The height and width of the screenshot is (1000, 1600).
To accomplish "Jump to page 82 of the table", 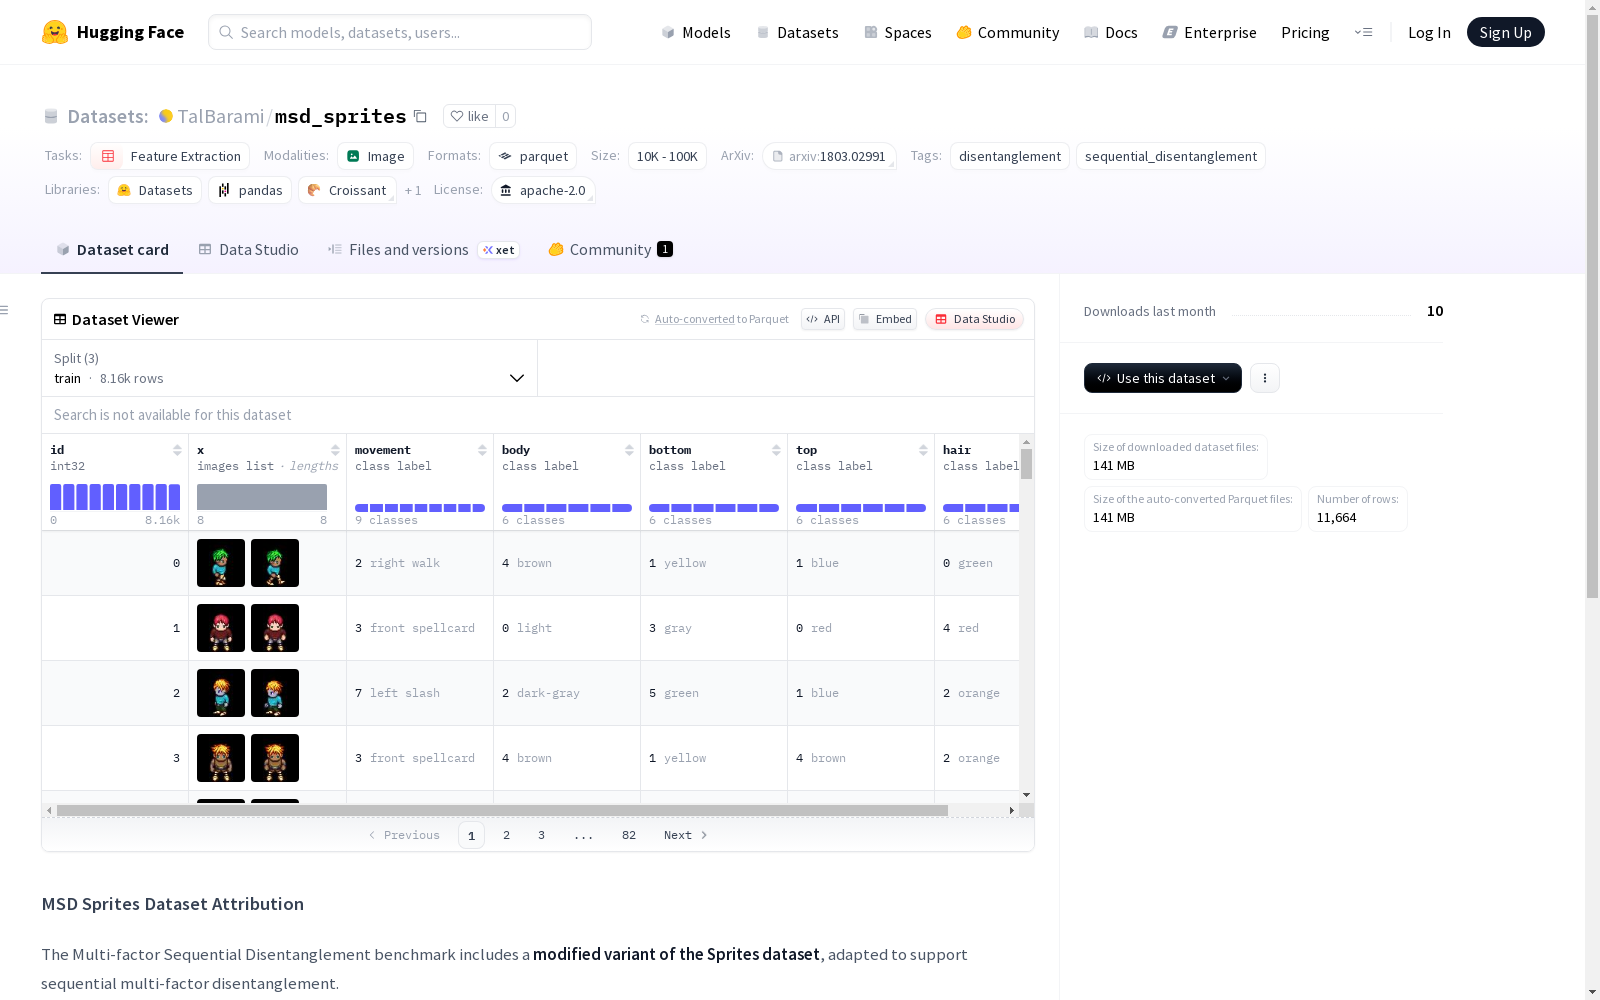I will (629, 835).
